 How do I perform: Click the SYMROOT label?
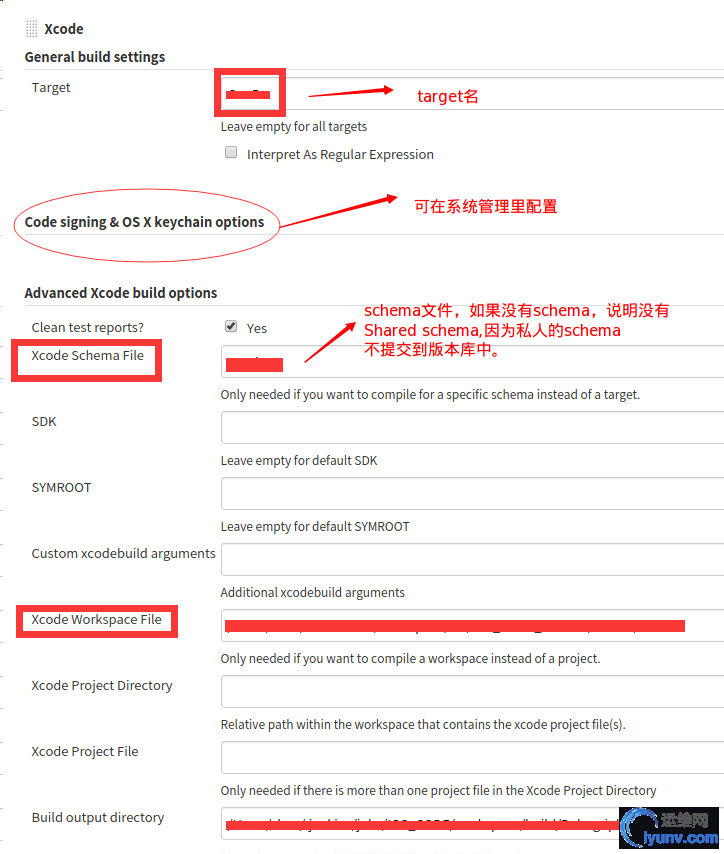62,487
